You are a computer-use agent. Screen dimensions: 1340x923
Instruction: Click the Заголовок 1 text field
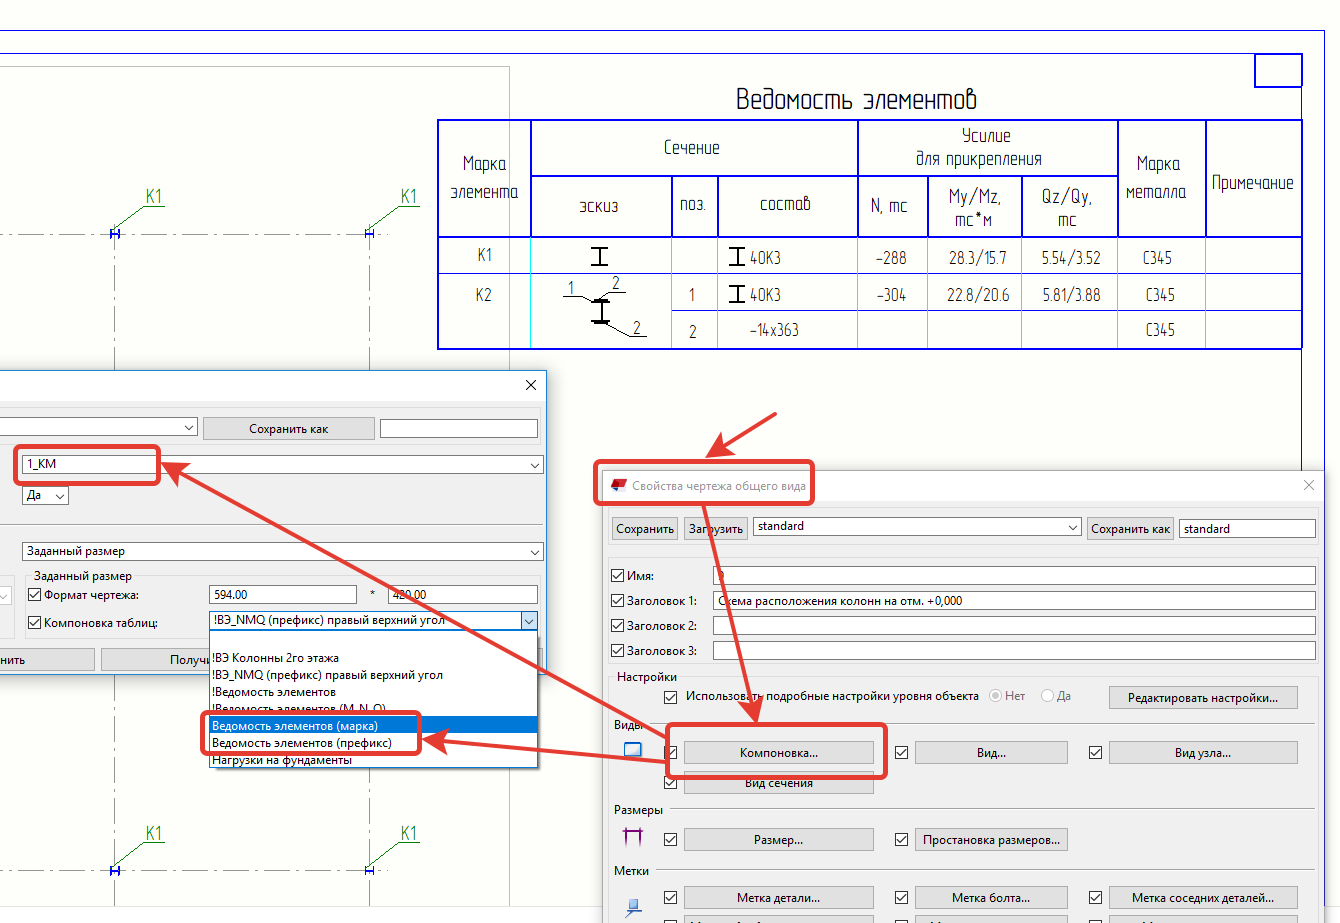tap(1014, 601)
